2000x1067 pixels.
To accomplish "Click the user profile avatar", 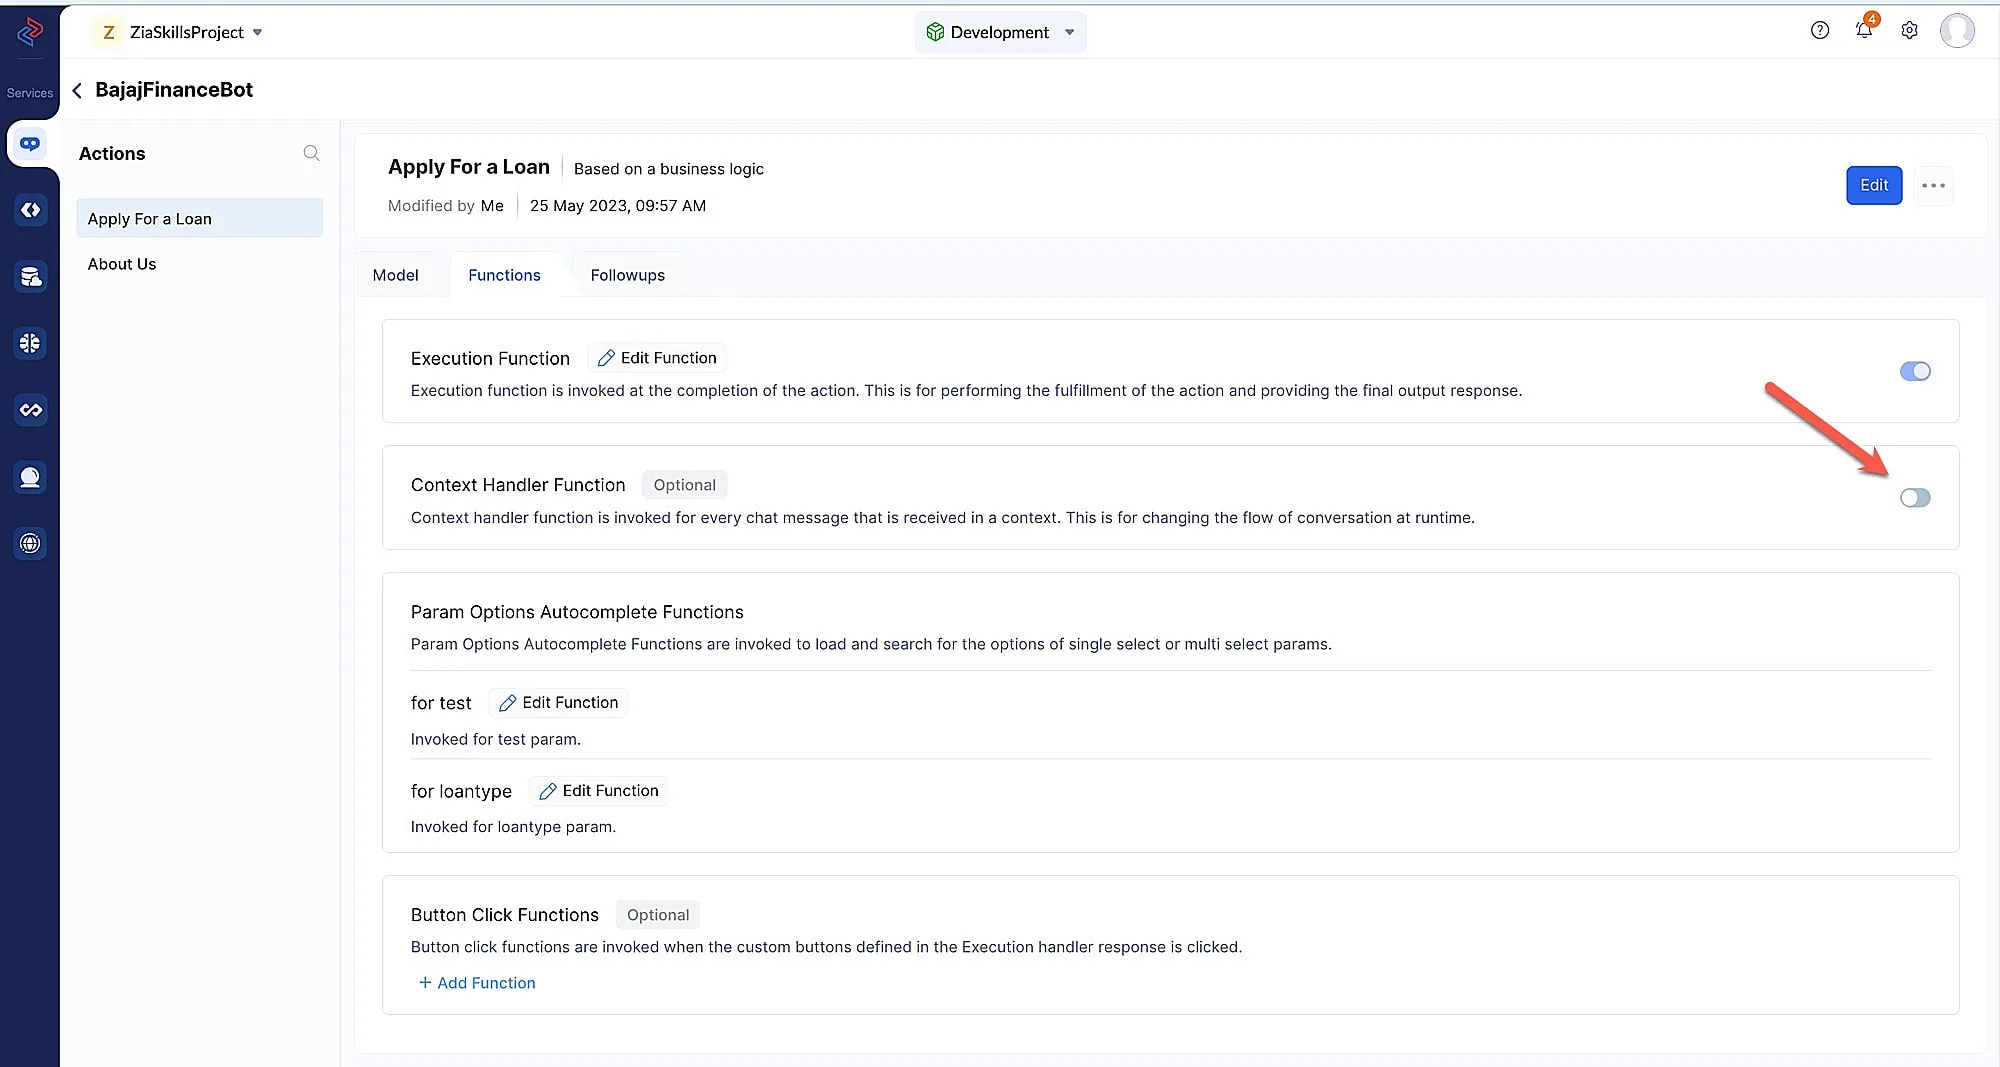I will point(1957,31).
